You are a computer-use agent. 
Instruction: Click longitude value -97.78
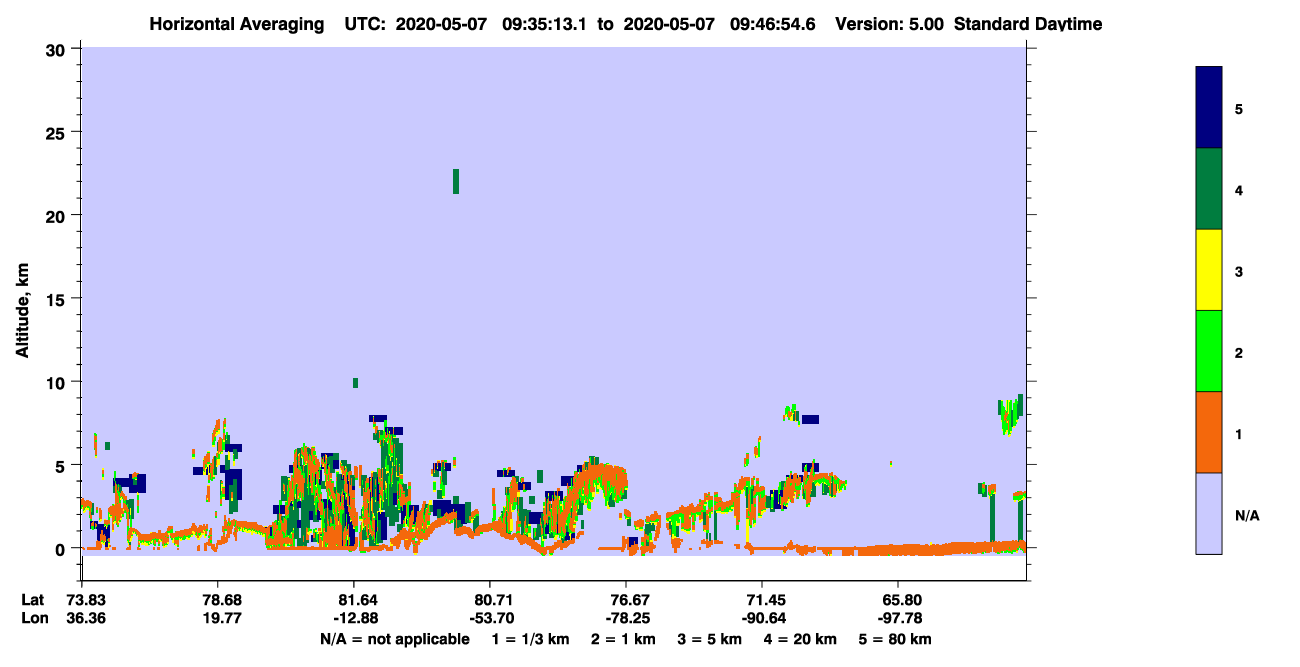coord(898,618)
